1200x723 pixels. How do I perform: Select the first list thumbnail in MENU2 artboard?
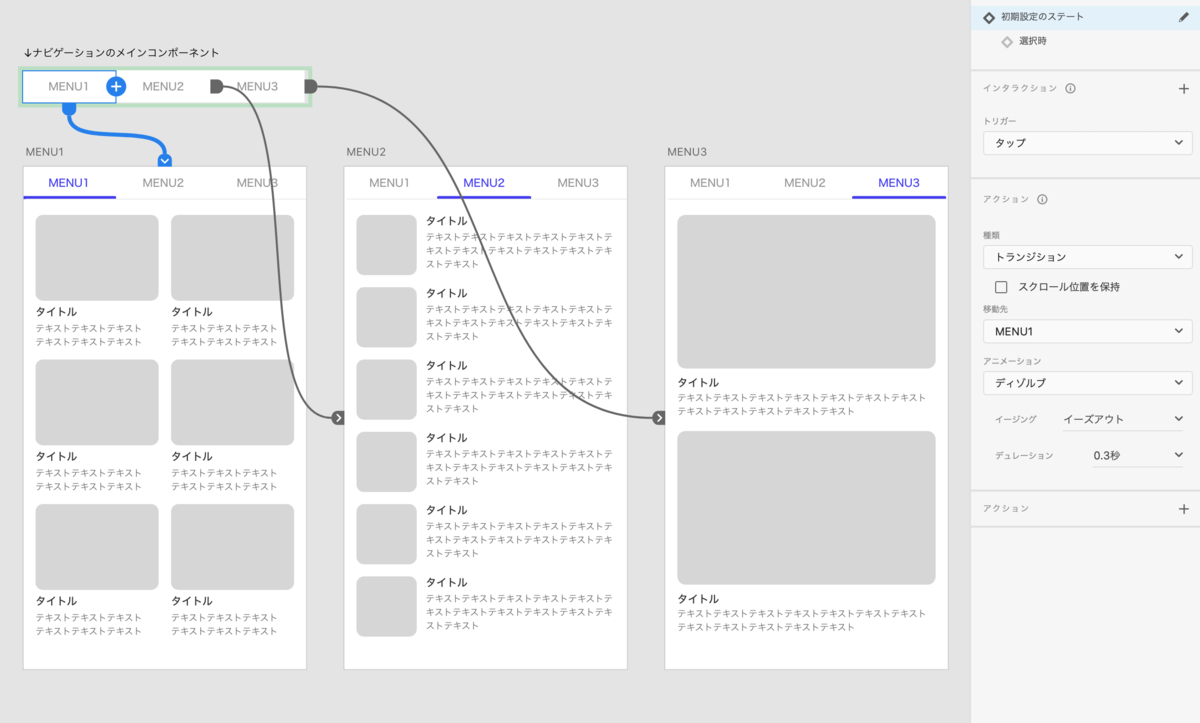click(386, 245)
